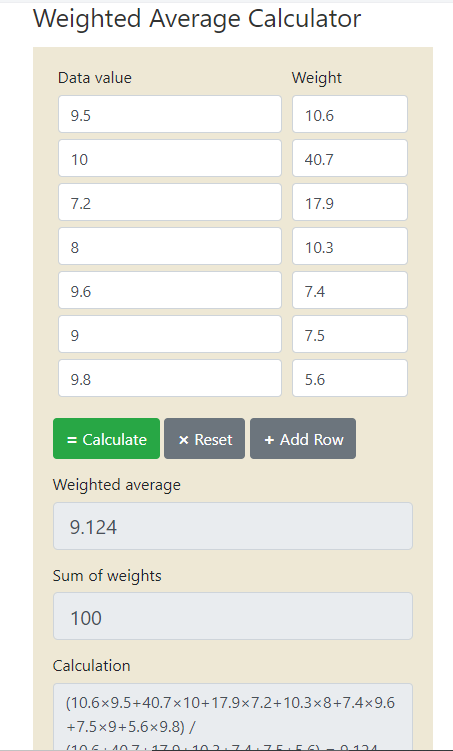
Task: Focus the weight field showing 40.7
Action: 350,158
